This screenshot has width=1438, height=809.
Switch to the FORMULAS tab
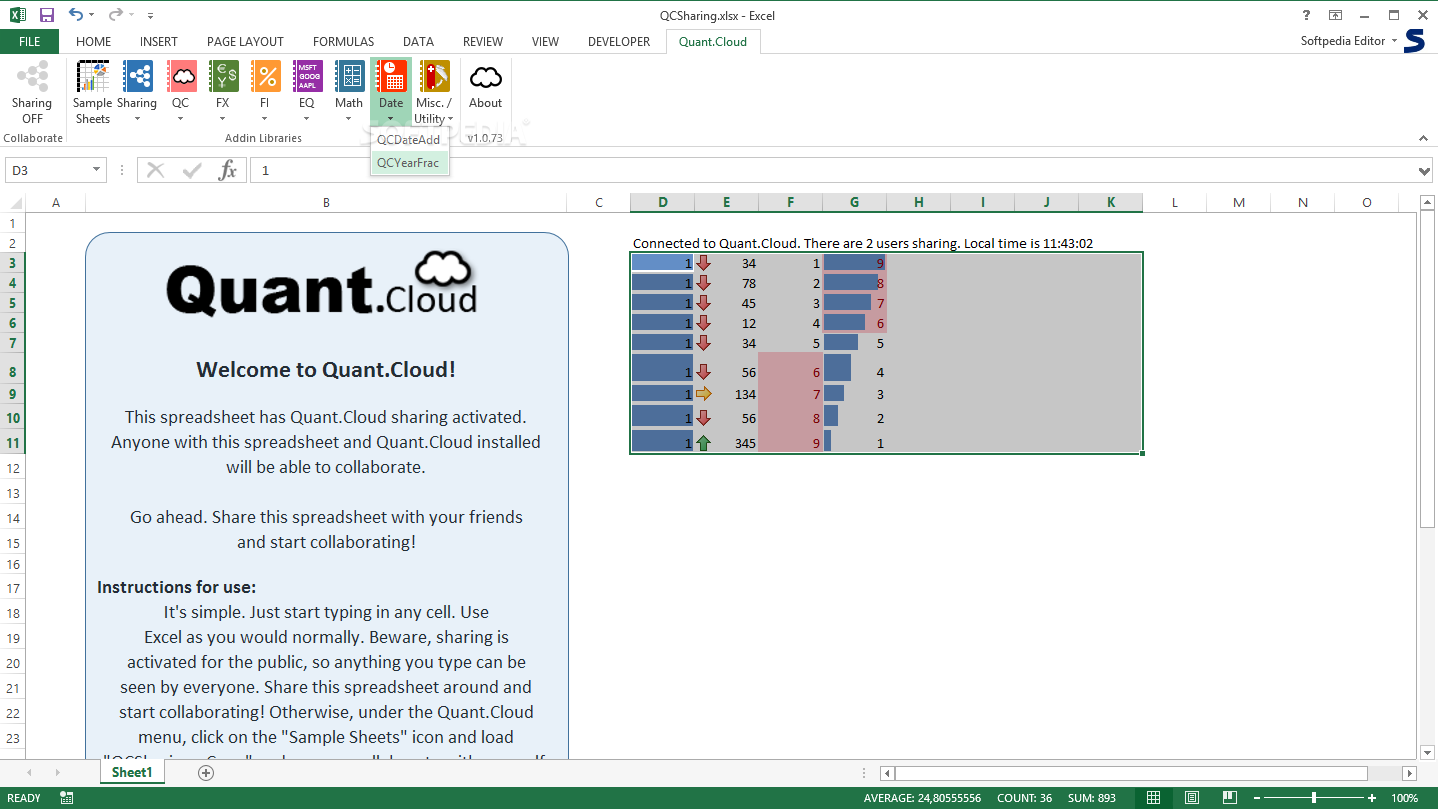[x=343, y=41]
